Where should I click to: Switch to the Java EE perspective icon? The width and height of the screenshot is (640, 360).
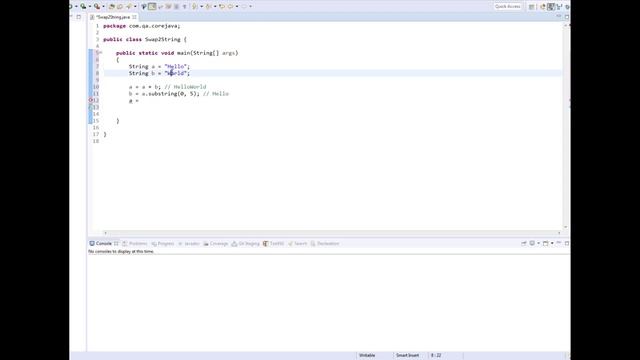(x=542, y=7)
